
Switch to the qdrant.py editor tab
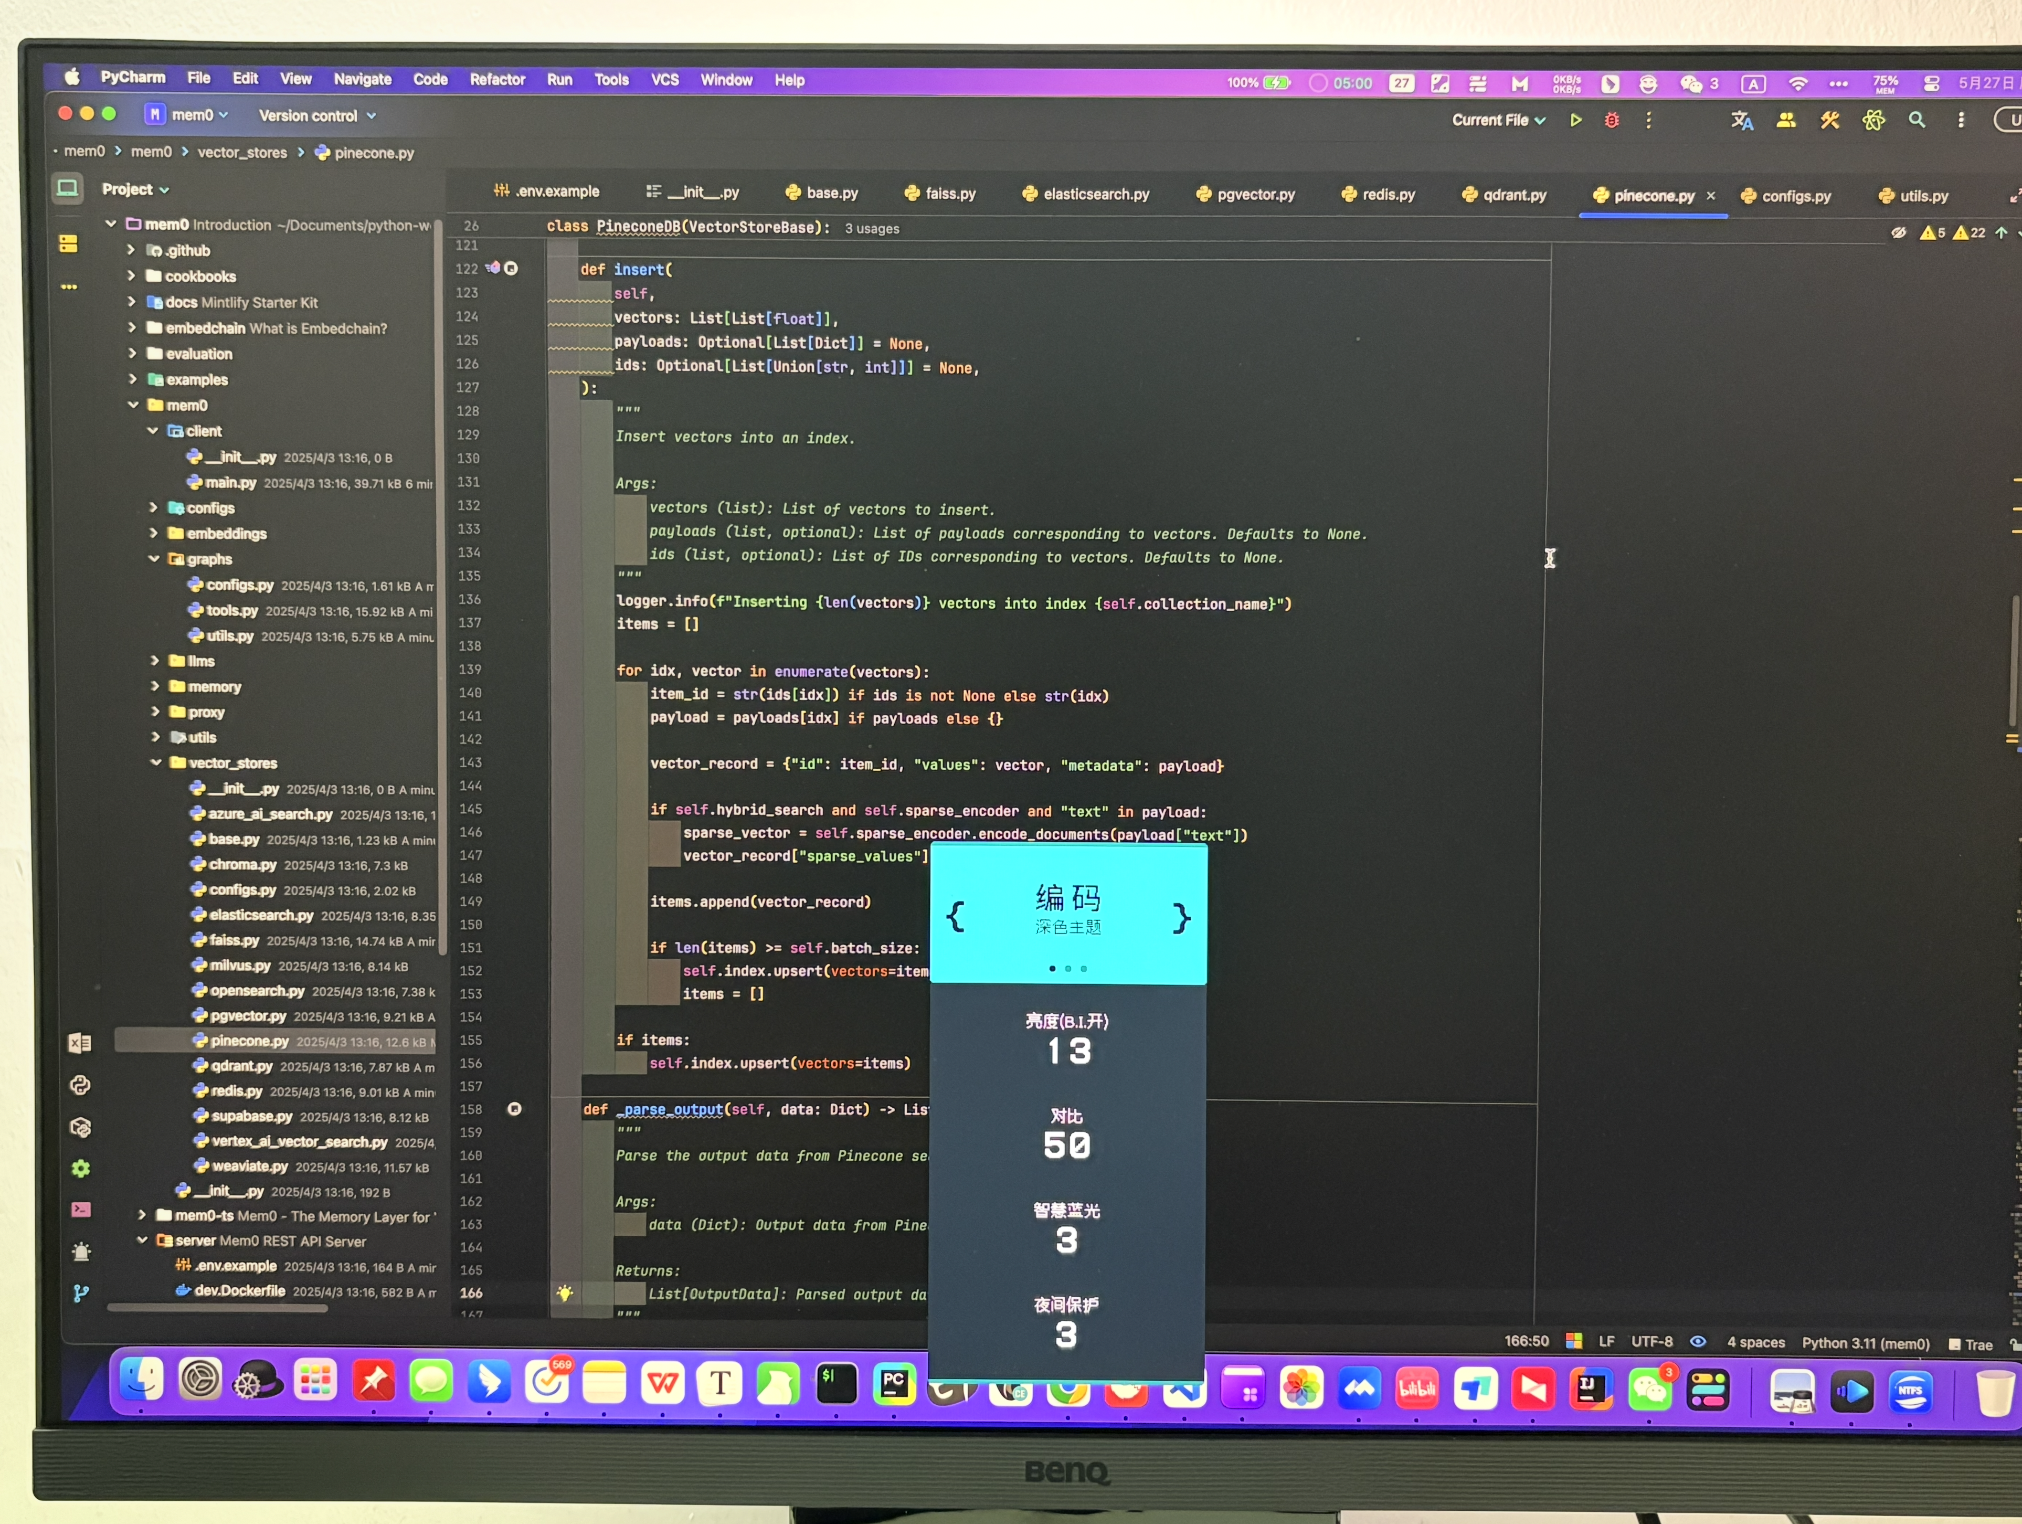pos(1513,195)
